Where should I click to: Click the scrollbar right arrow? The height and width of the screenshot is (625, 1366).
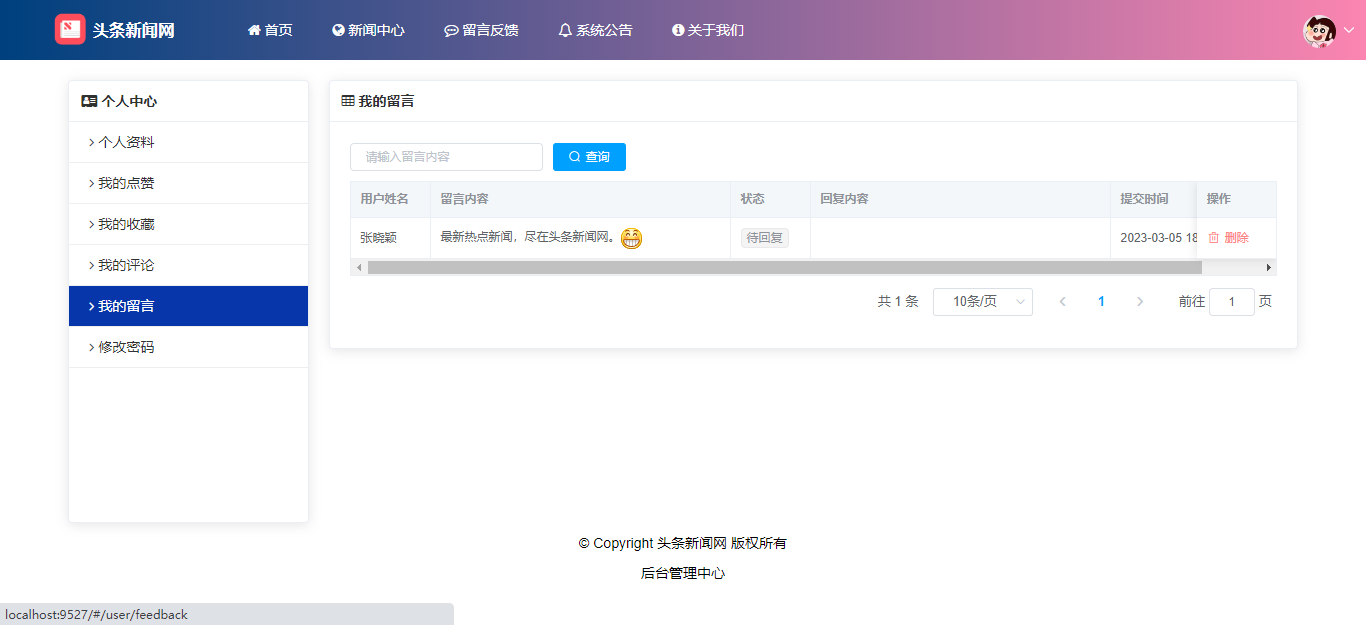tap(1269, 268)
